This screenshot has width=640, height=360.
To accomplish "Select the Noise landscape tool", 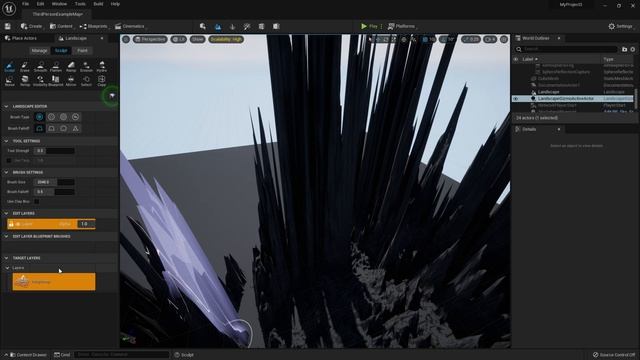I will pyautogui.click(x=9, y=80).
